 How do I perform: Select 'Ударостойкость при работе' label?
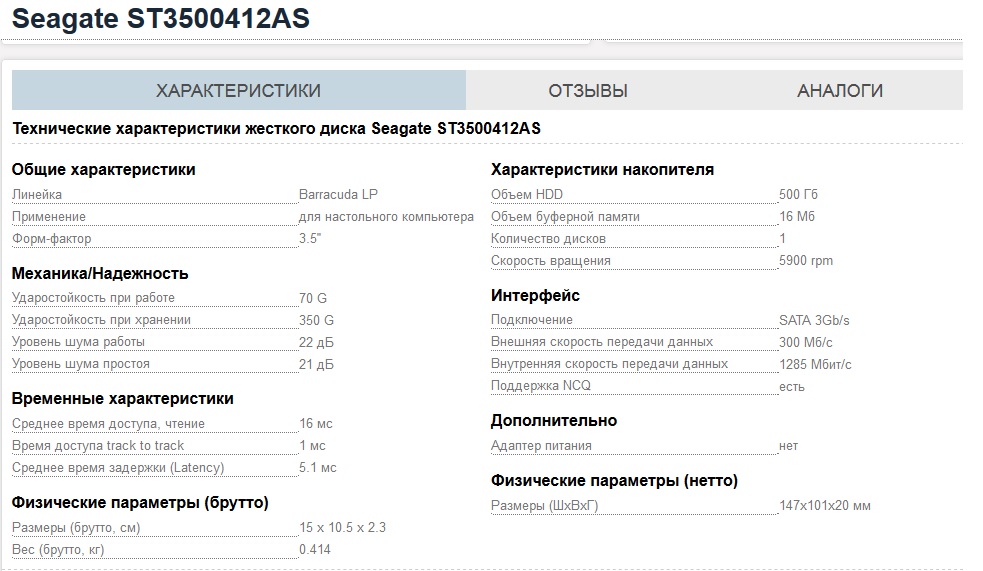[x=93, y=298]
